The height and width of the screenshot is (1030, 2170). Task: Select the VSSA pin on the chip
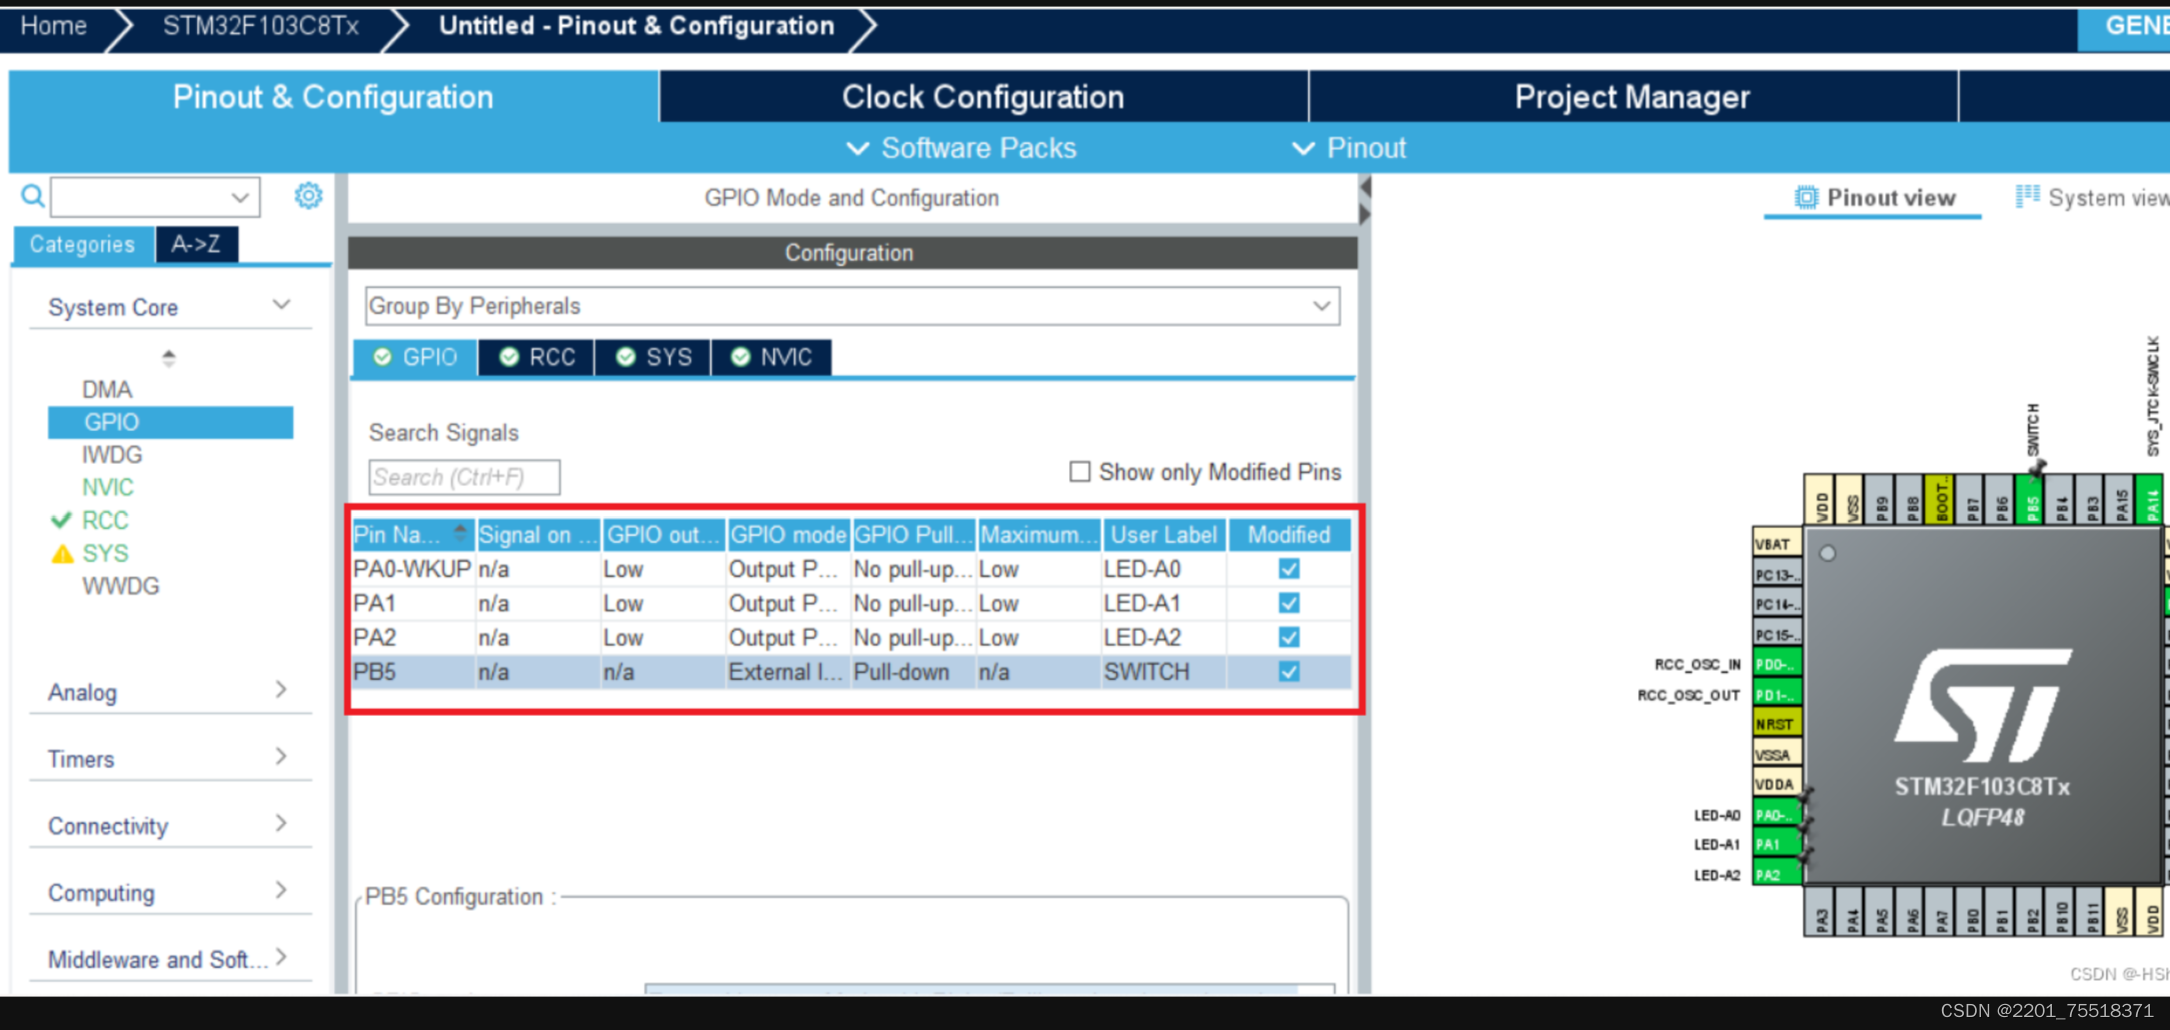pos(1777,754)
